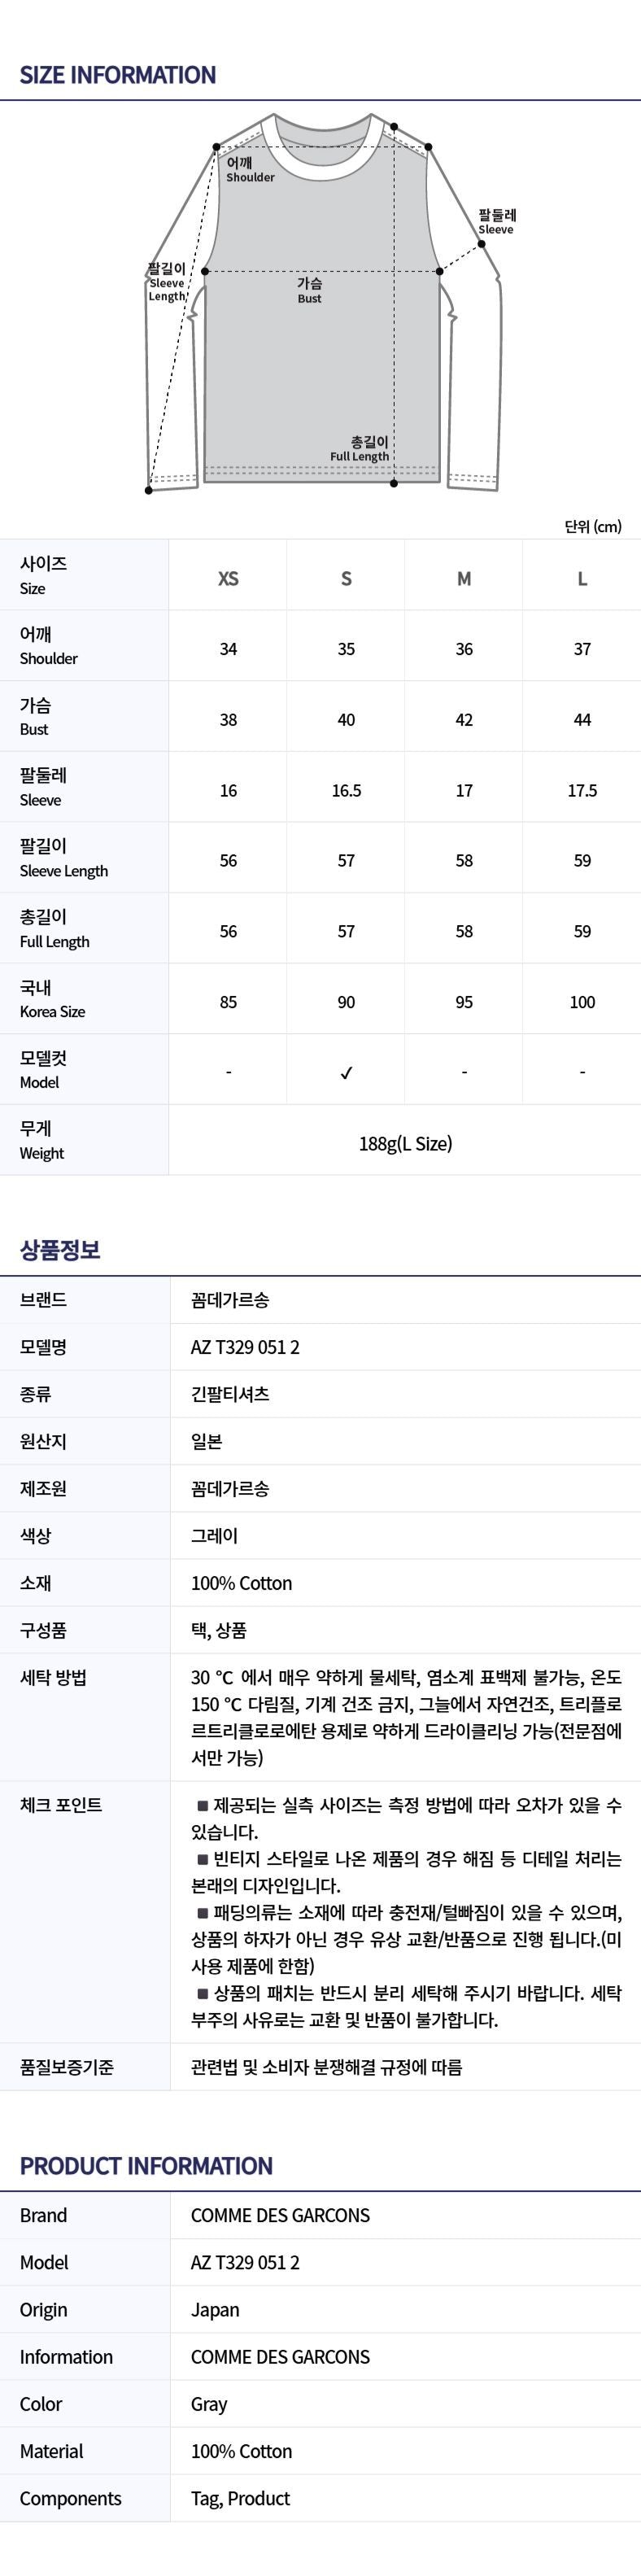The height and width of the screenshot is (2576, 641).
Task: Select the L size column header
Action: pos(582,579)
